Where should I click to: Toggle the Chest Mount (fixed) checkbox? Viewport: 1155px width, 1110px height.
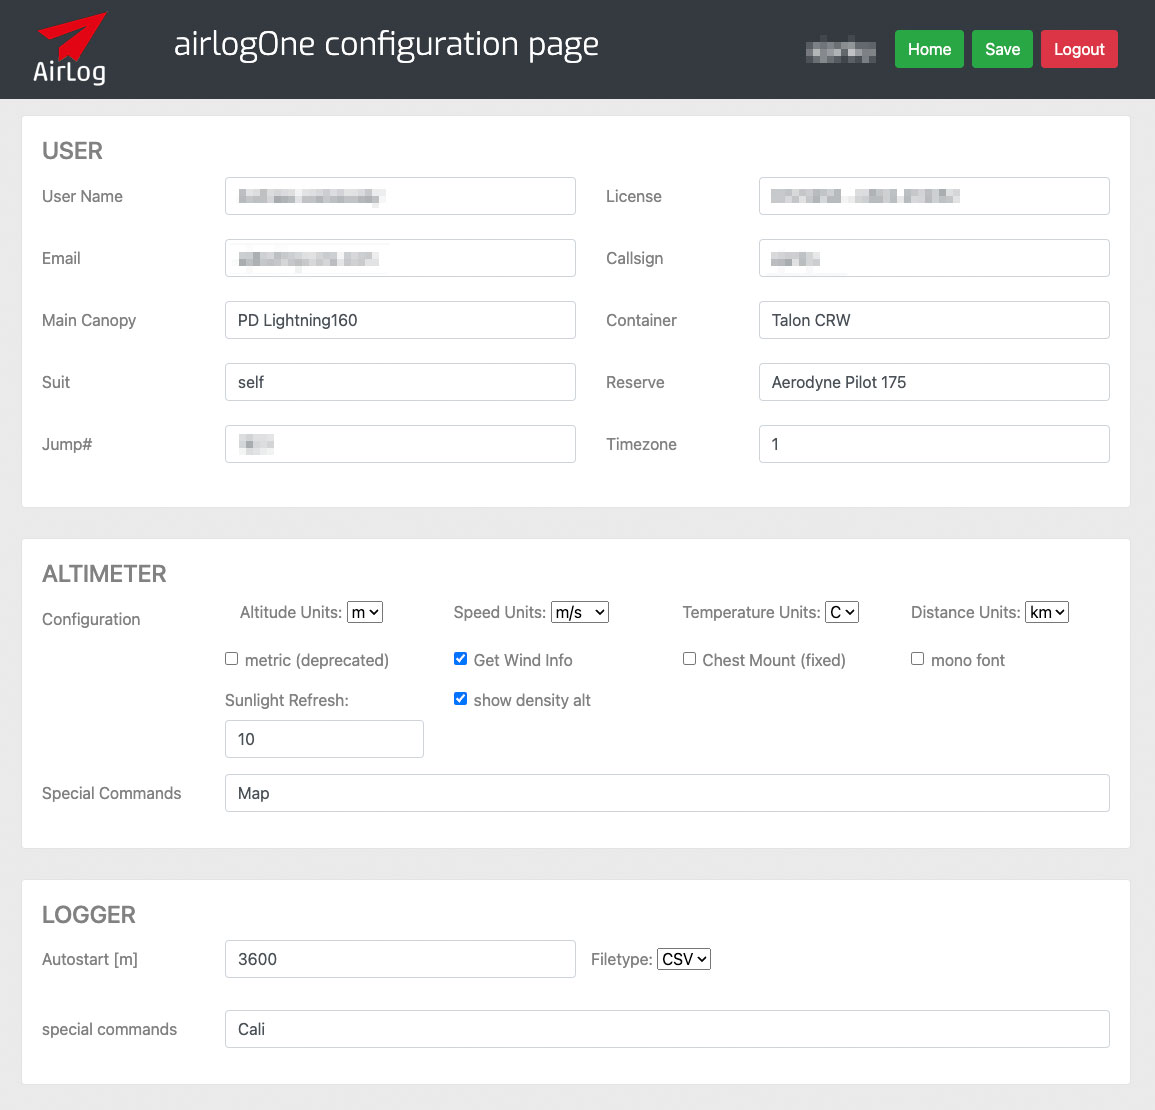pos(689,659)
